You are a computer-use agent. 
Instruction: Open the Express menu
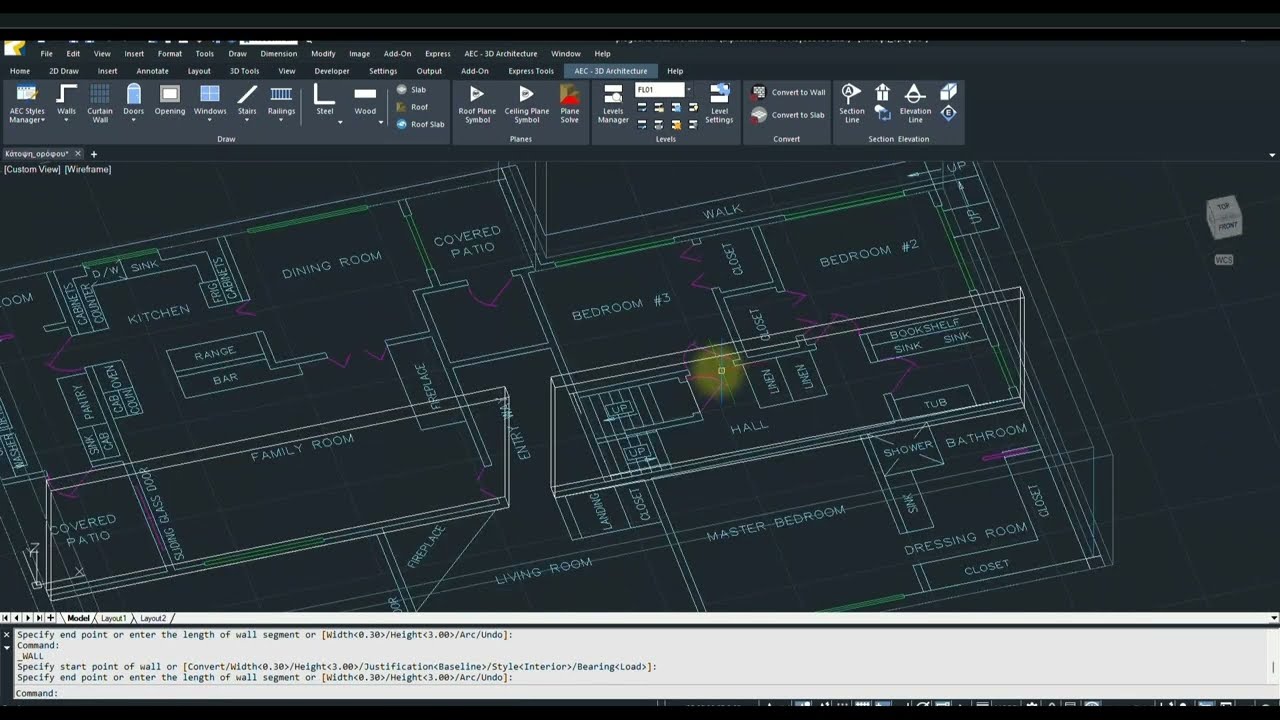pyautogui.click(x=438, y=54)
